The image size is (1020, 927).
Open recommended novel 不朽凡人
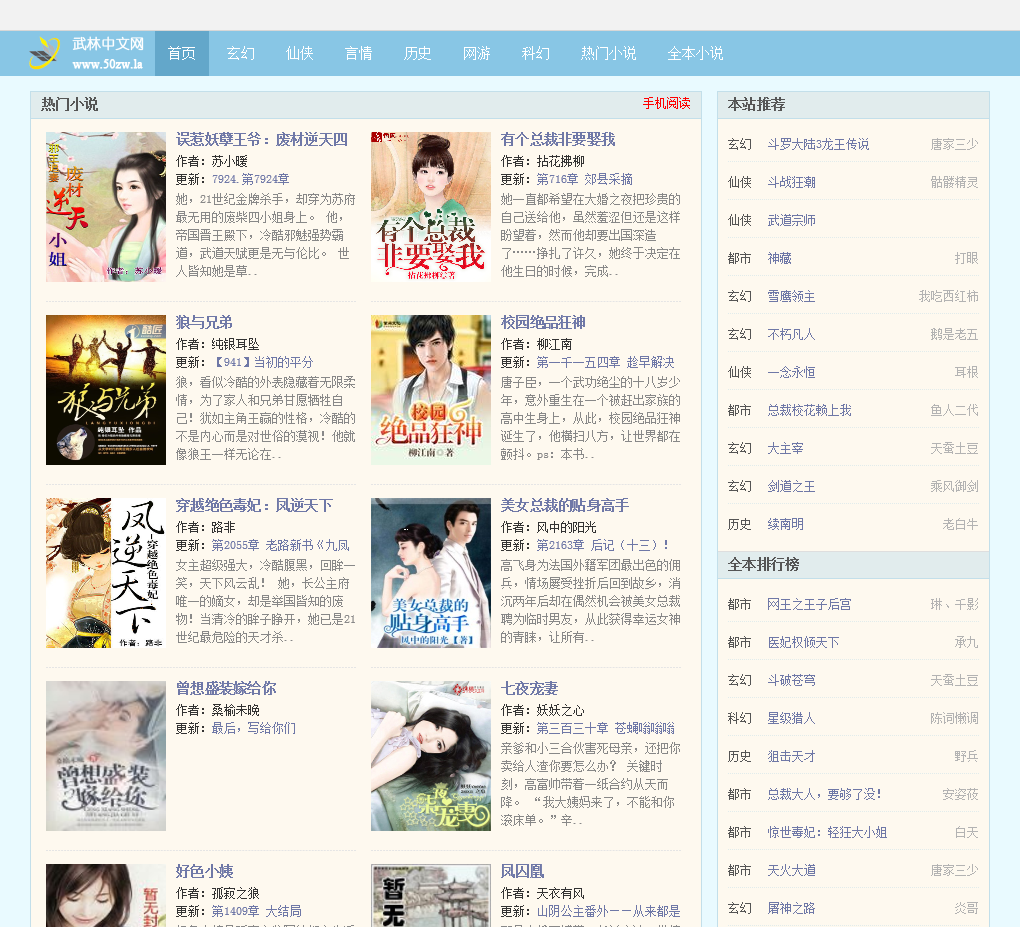[792, 334]
